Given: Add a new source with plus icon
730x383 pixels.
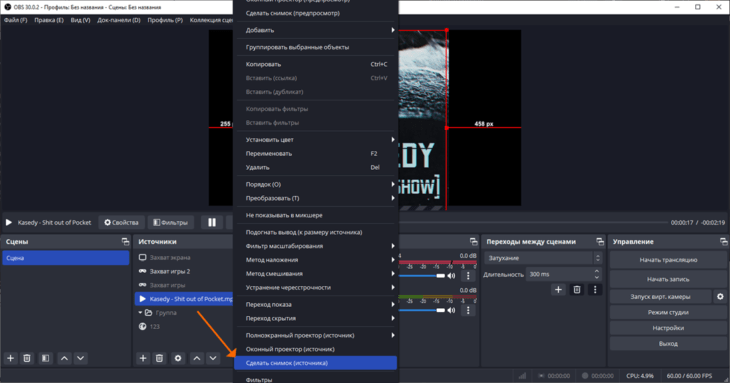Looking at the screenshot, I should click(143, 358).
